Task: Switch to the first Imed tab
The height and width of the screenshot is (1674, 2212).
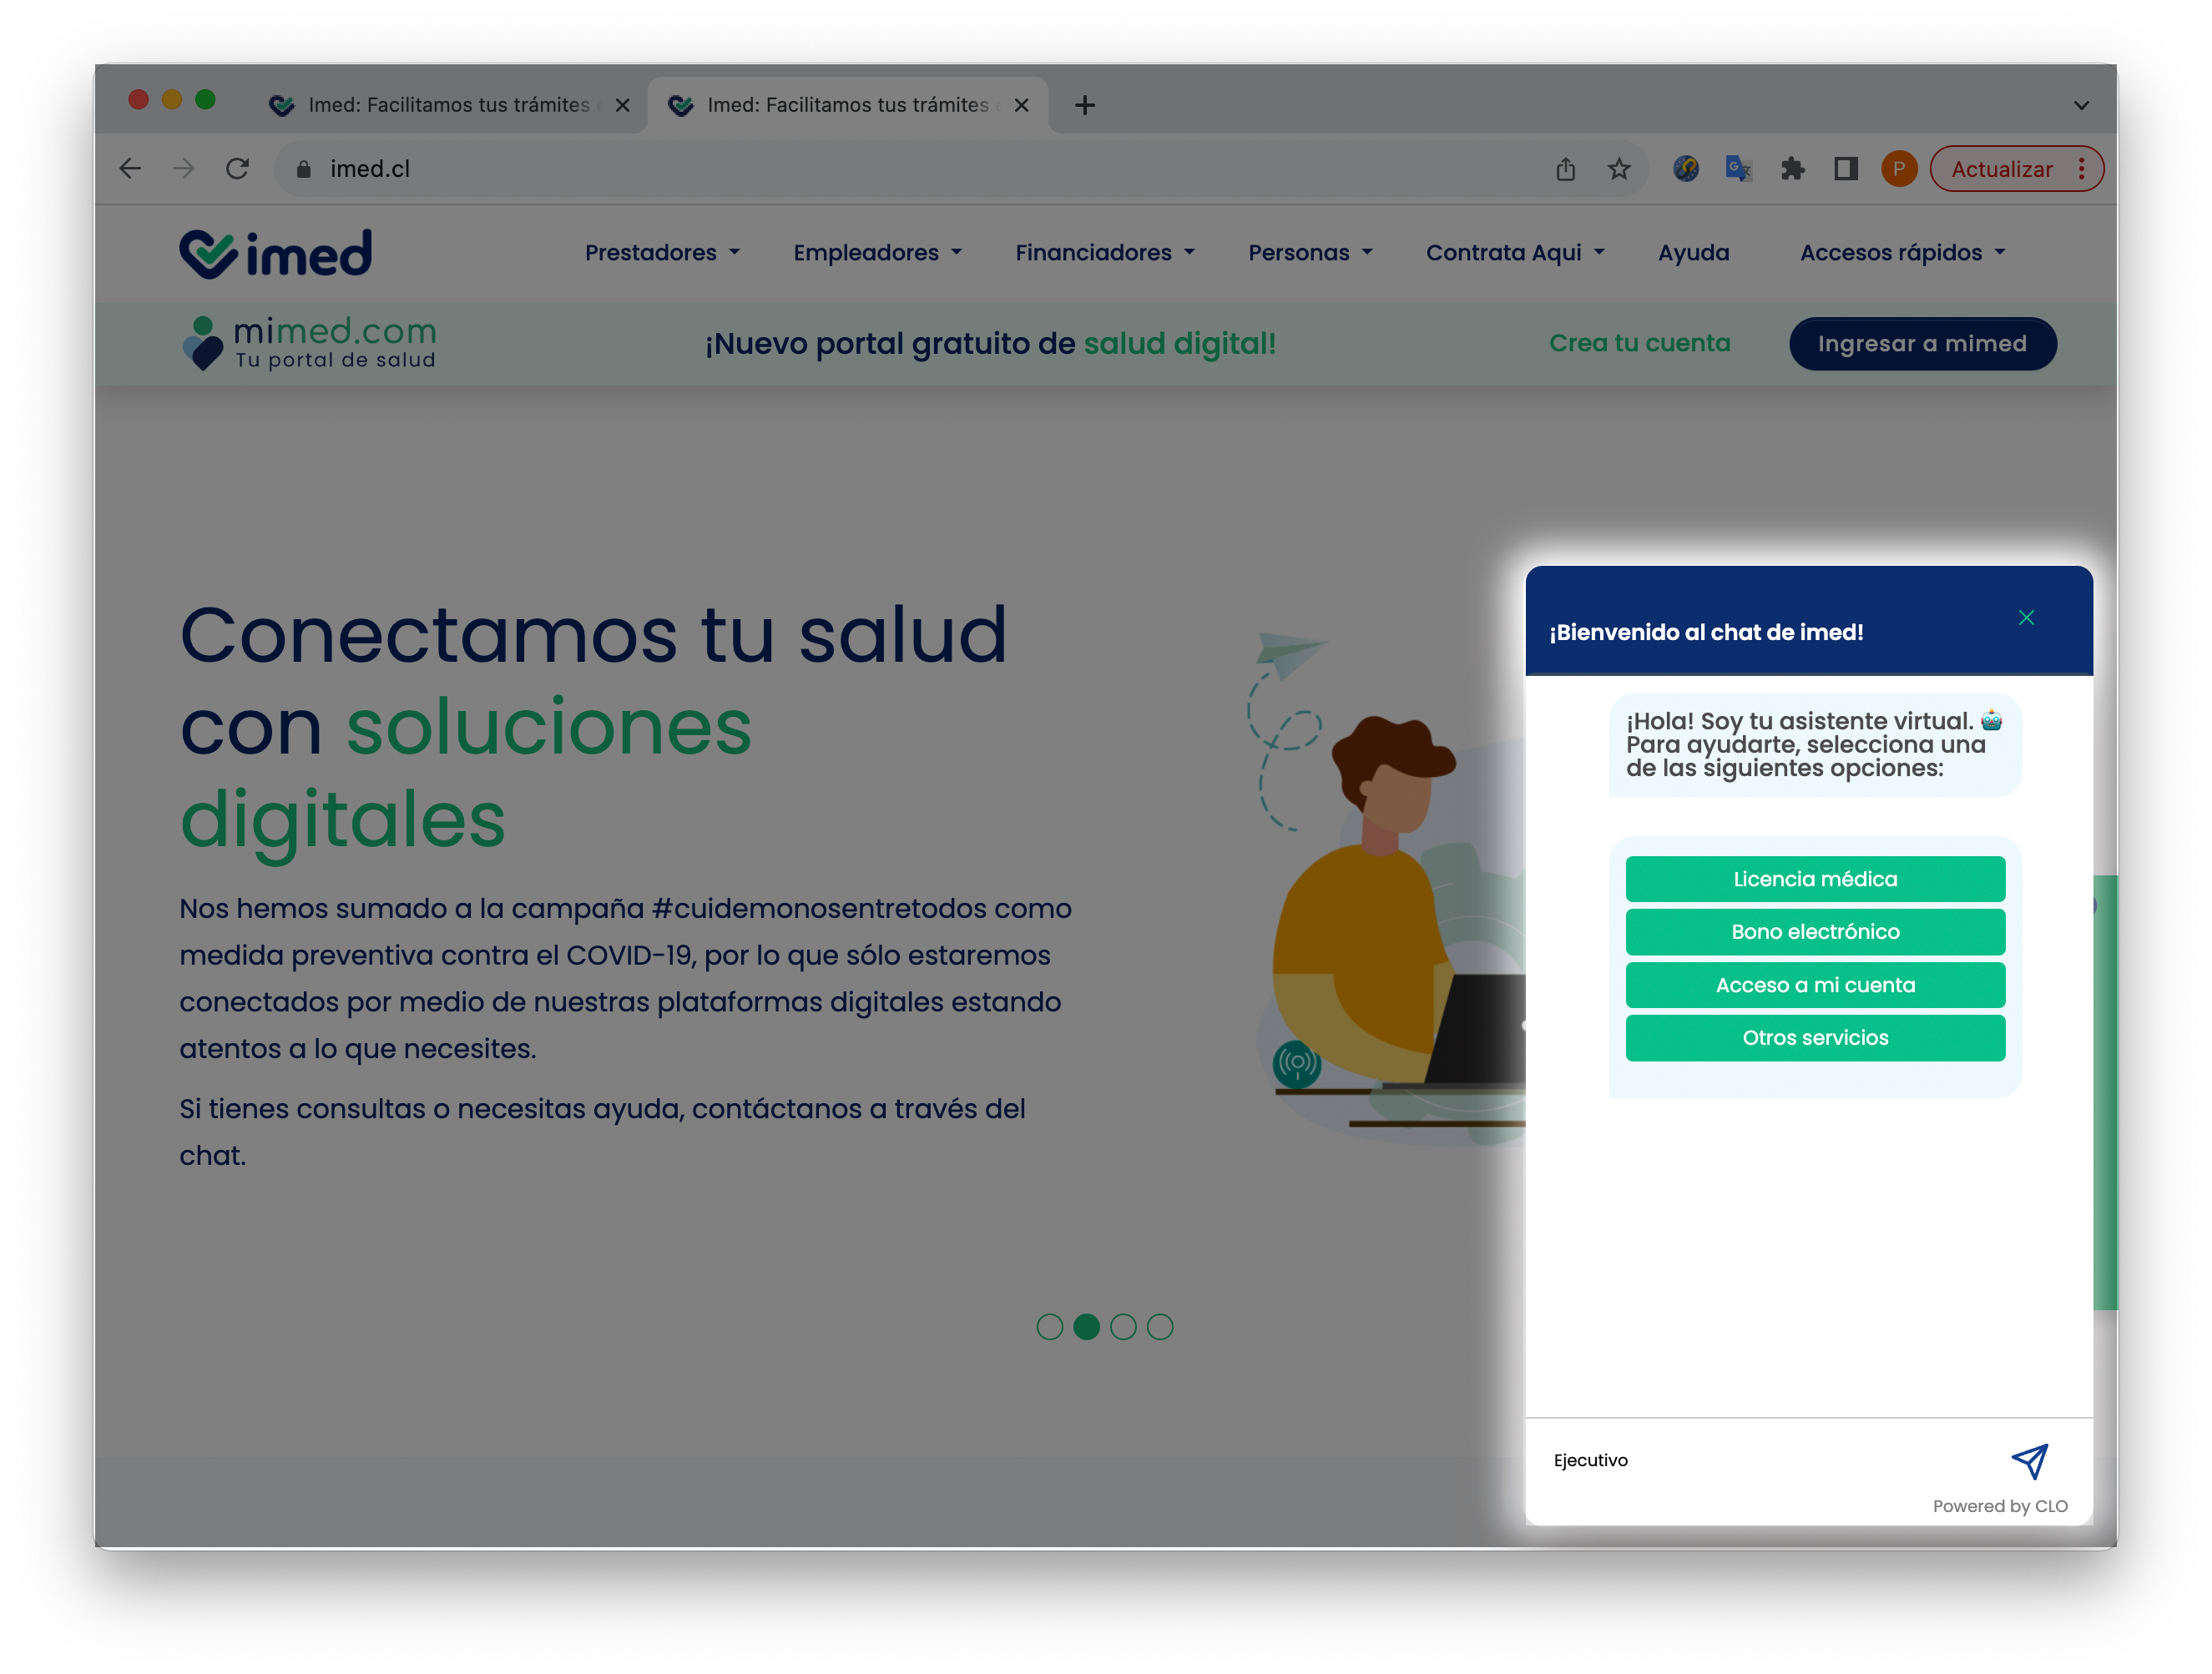Action: (x=447, y=105)
